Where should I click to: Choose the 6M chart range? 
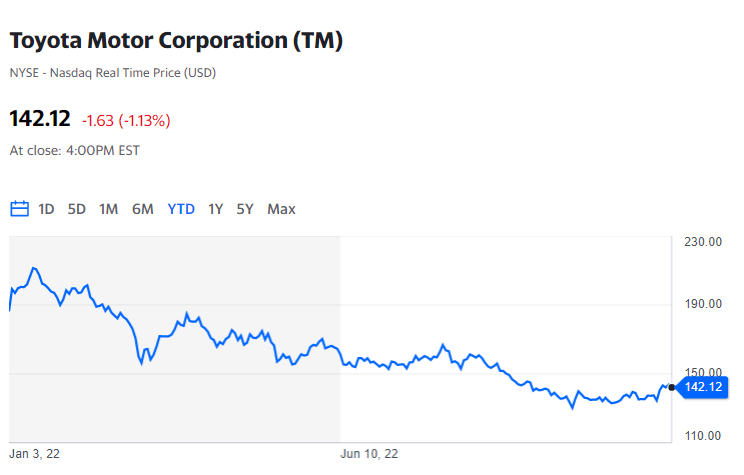point(143,209)
